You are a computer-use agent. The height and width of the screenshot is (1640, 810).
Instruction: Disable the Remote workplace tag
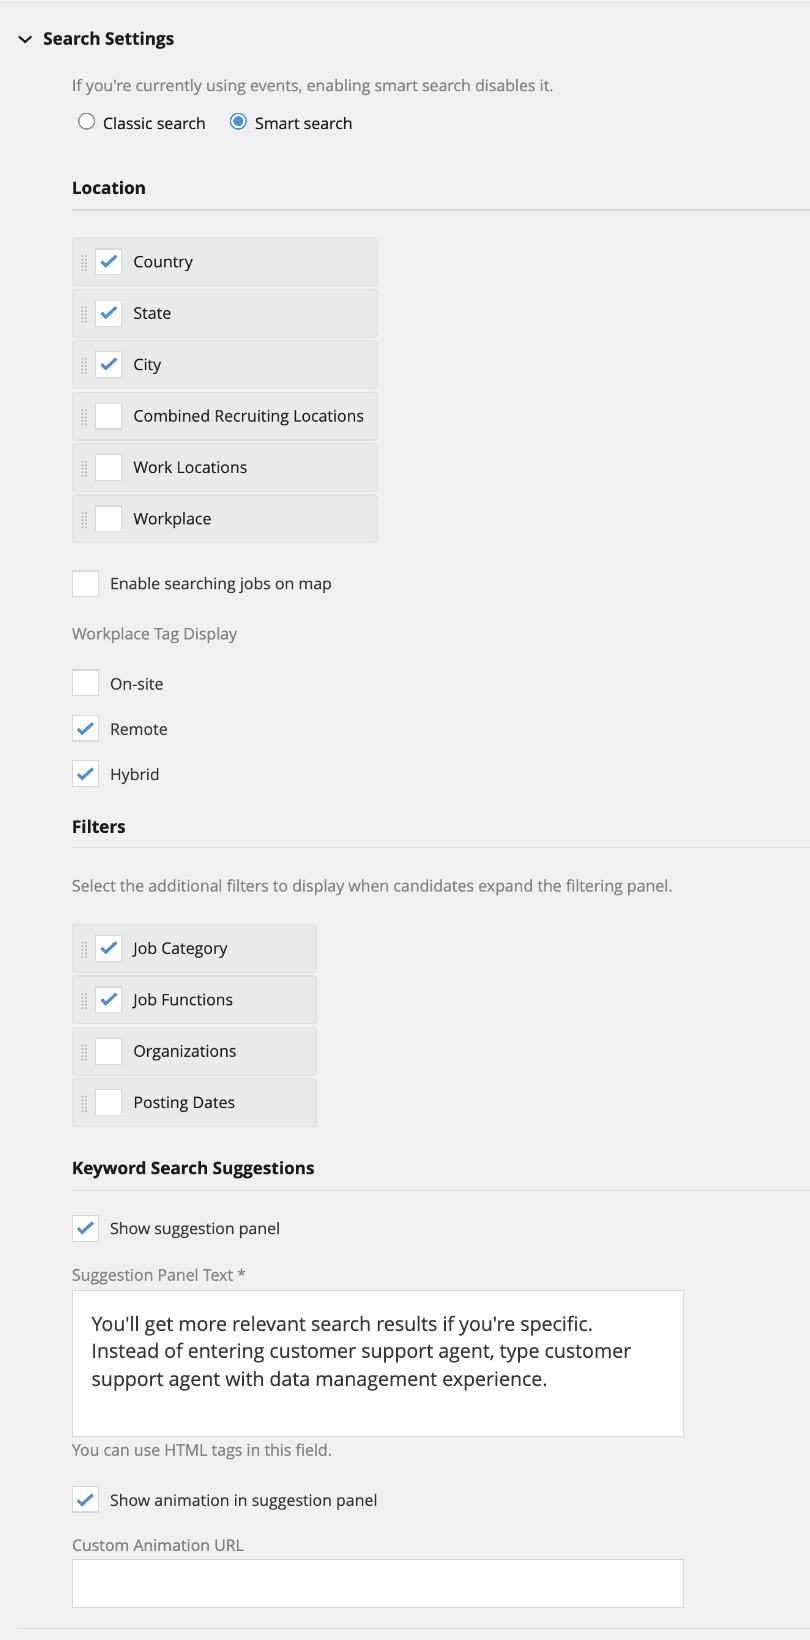(85, 728)
